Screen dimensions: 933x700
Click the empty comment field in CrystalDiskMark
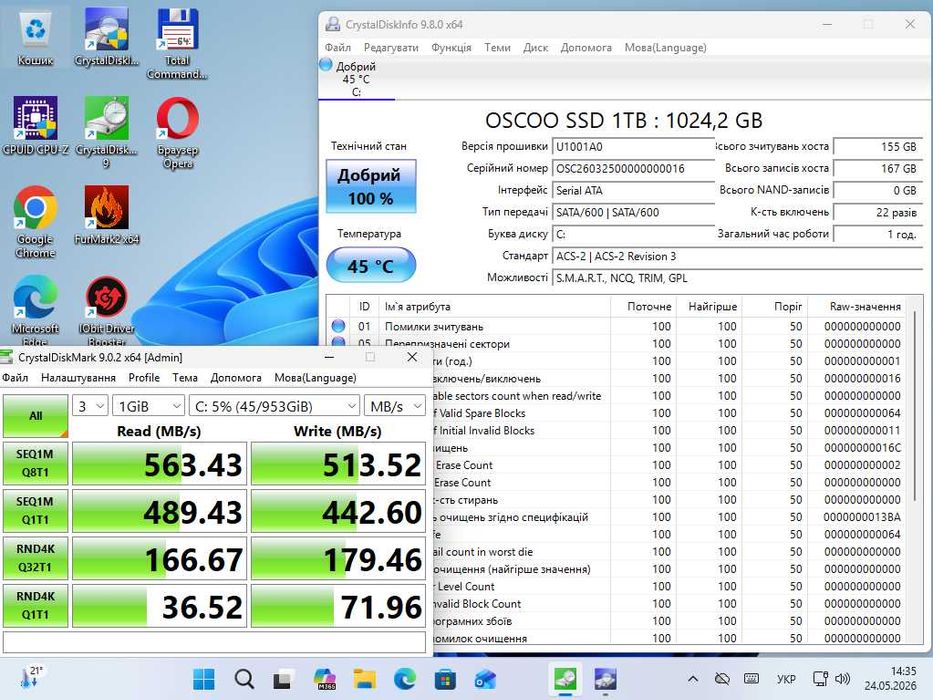click(214, 642)
